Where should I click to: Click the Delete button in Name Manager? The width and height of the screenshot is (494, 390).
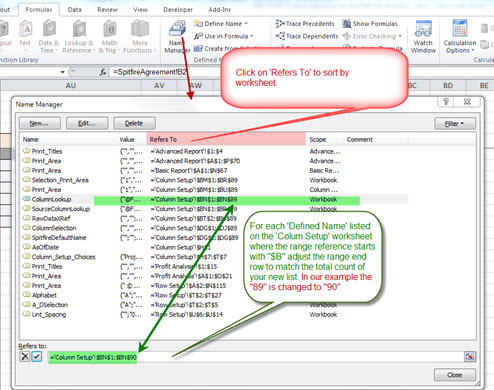pyautogui.click(x=134, y=123)
